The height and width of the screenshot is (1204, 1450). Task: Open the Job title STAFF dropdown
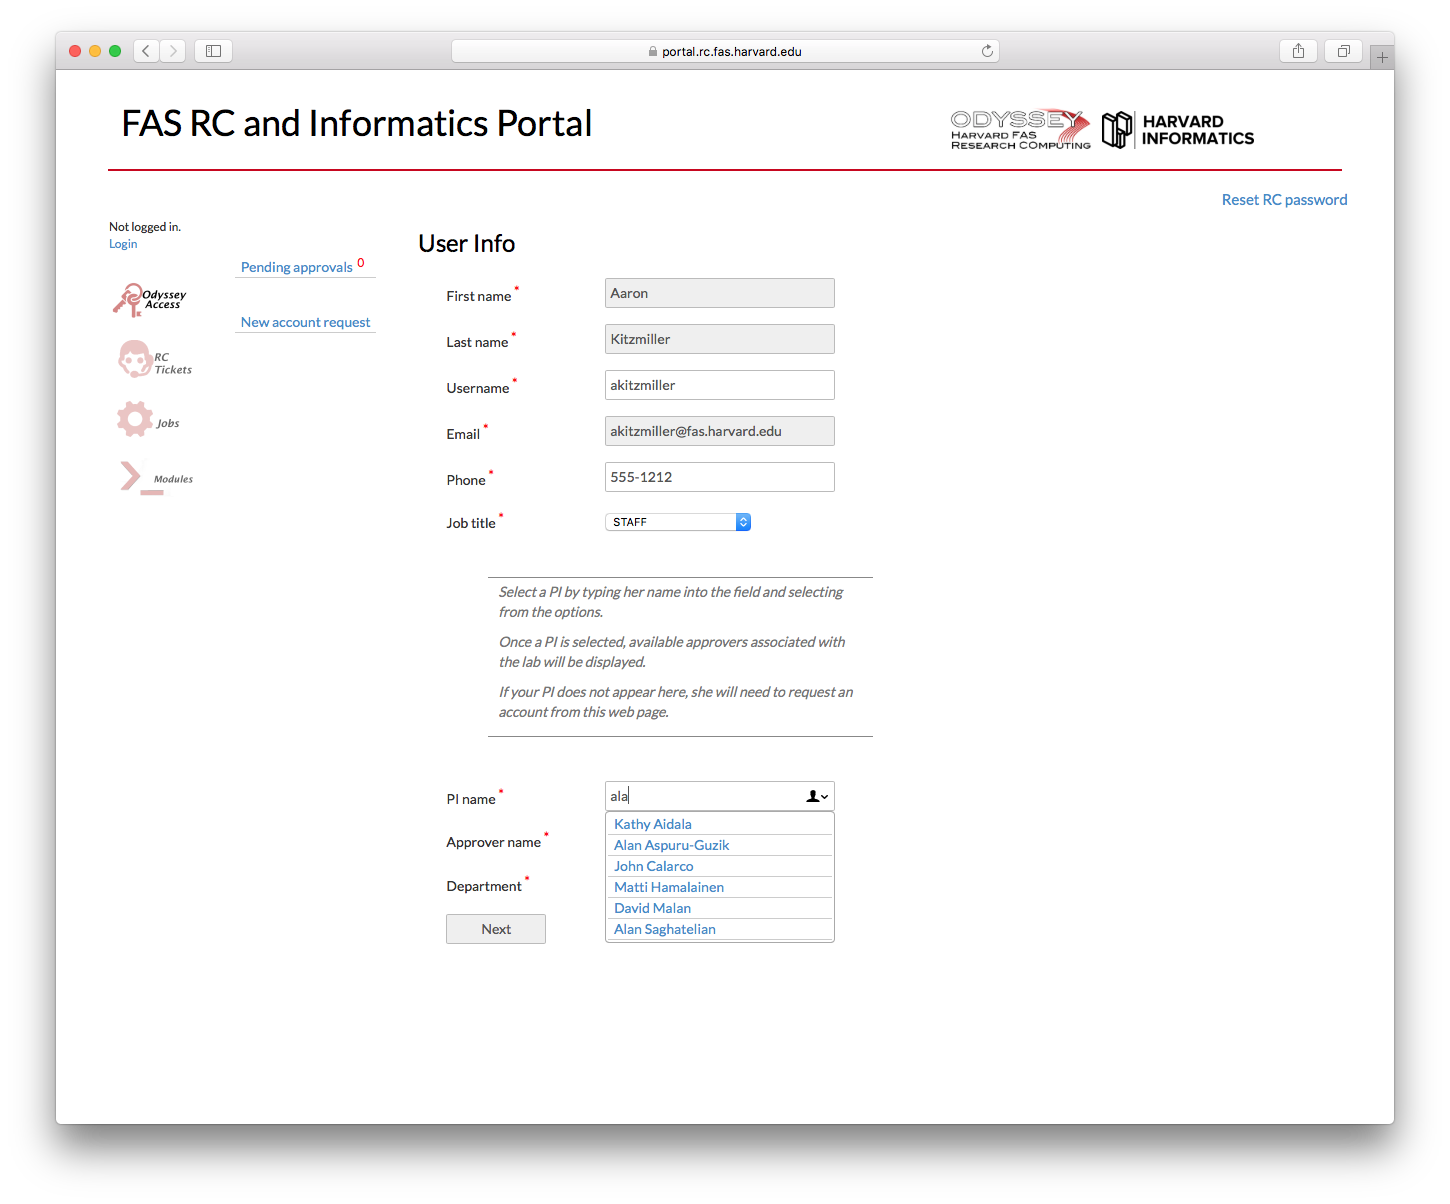pos(678,522)
